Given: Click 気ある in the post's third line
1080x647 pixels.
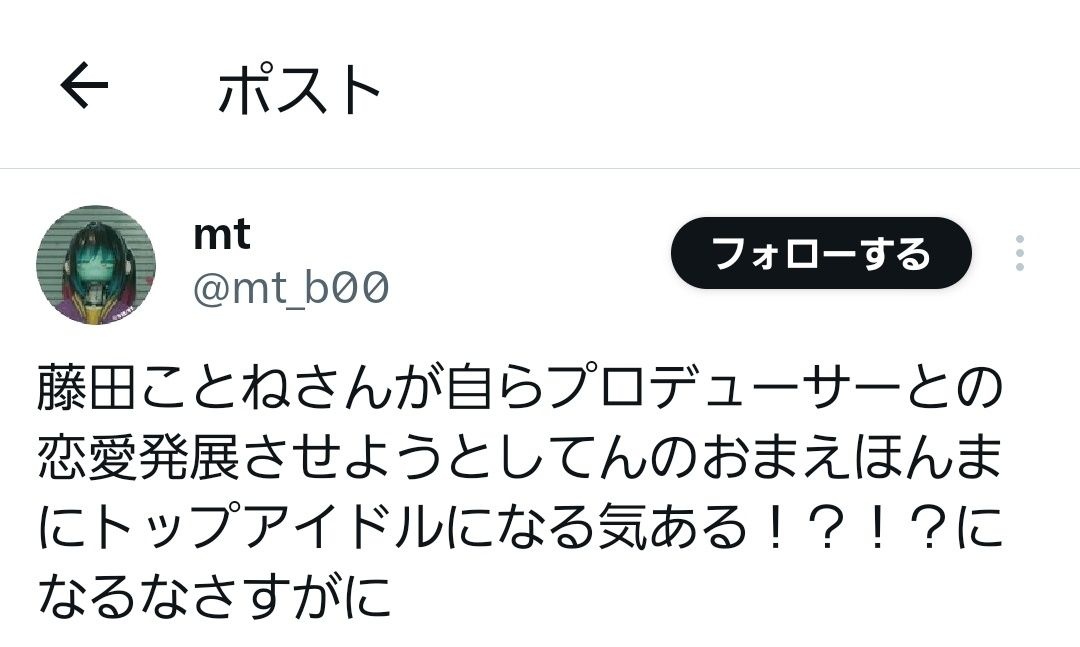Looking at the screenshot, I should click(672, 528).
